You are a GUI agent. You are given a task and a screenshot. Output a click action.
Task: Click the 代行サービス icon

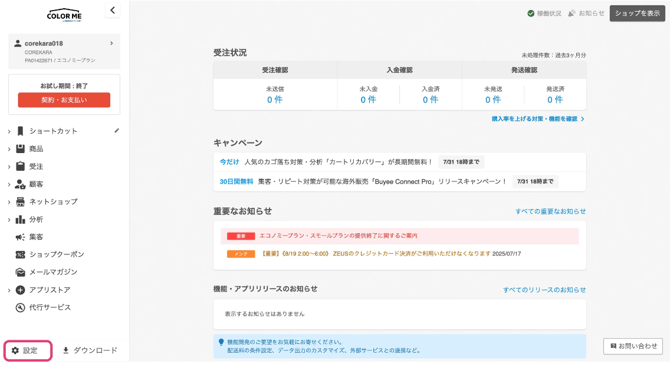pos(20,307)
